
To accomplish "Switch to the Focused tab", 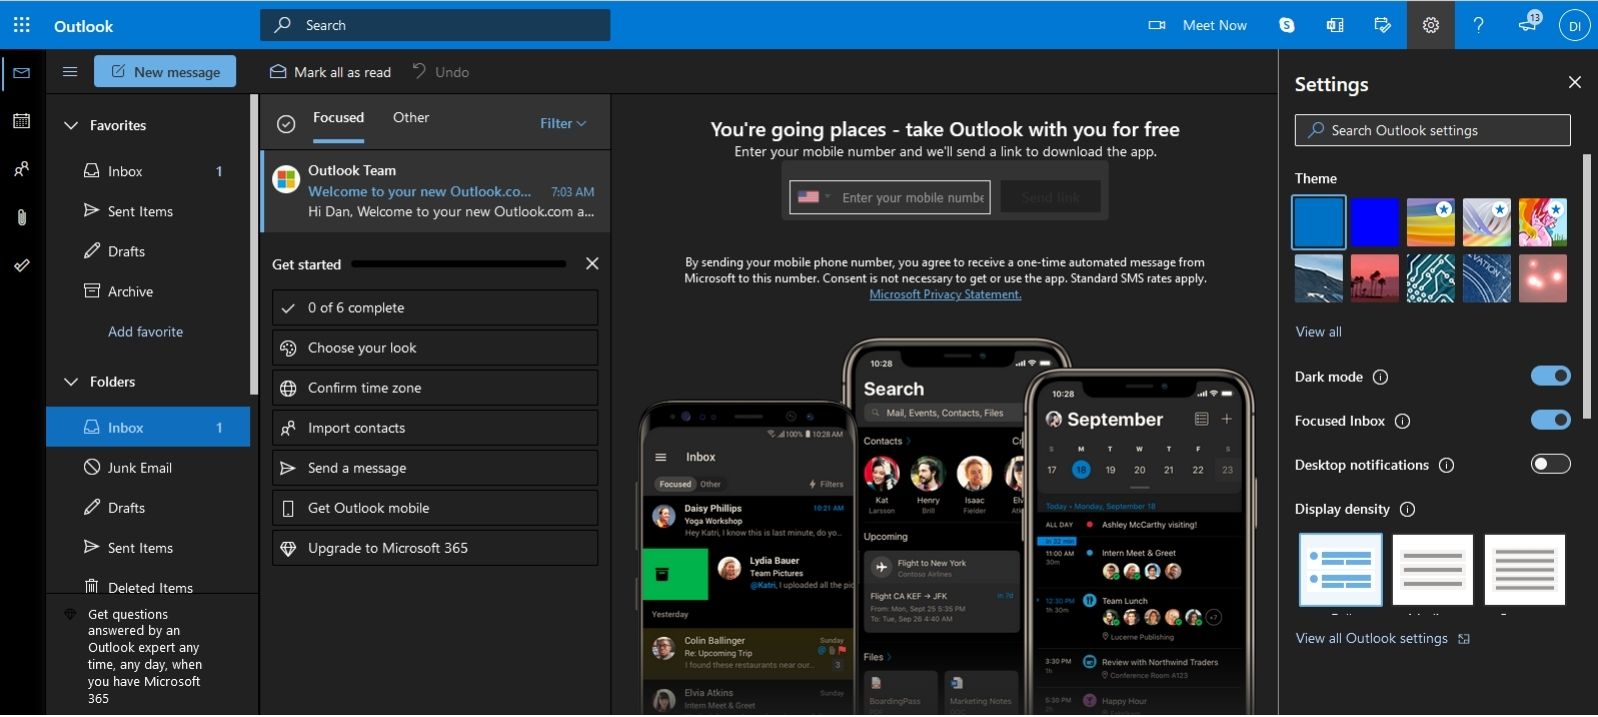I will point(338,117).
